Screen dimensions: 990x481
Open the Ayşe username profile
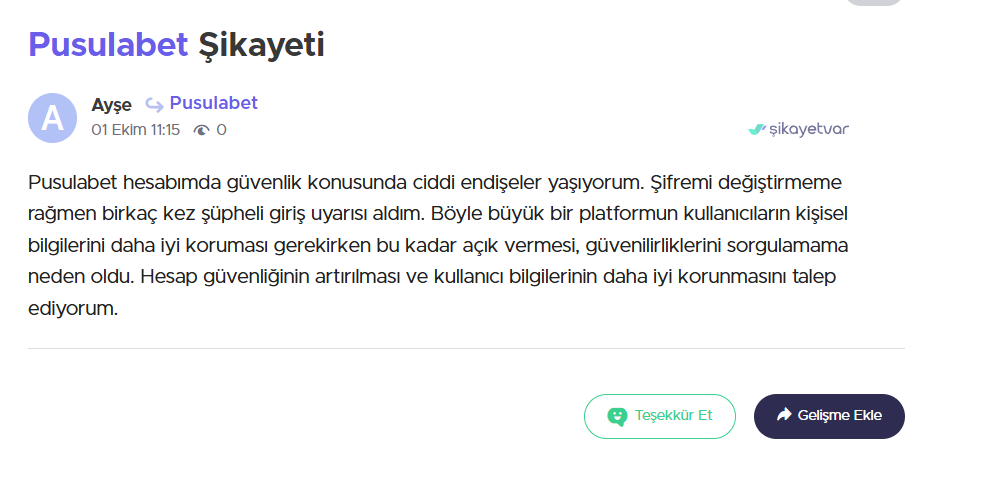[x=111, y=104]
